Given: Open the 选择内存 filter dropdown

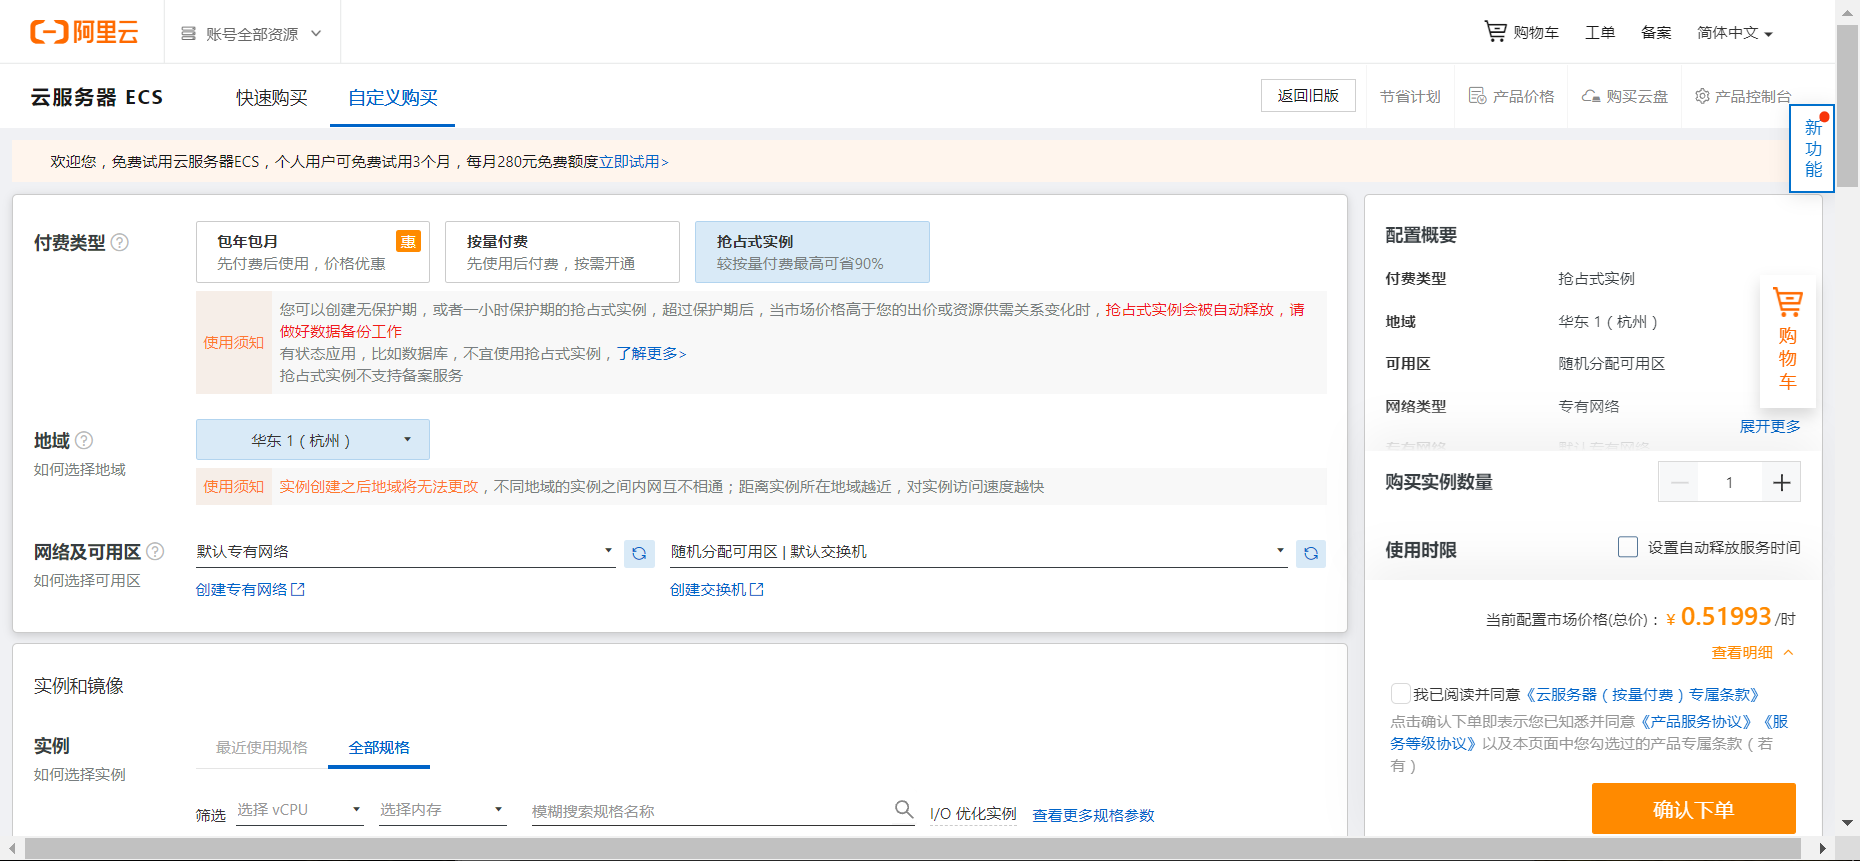Looking at the screenshot, I should pyautogui.click(x=442, y=810).
